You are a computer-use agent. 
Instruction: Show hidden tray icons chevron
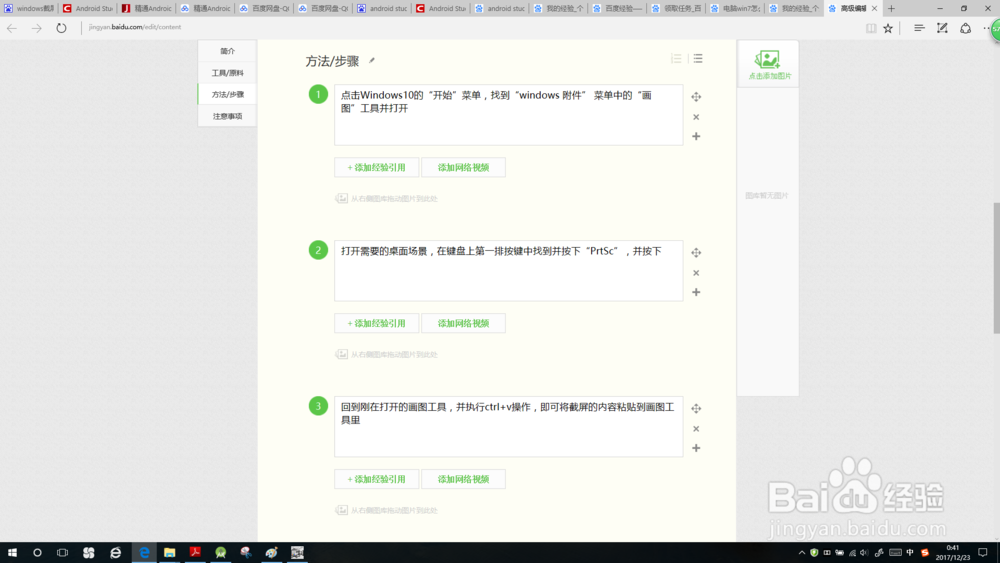[802, 553]
